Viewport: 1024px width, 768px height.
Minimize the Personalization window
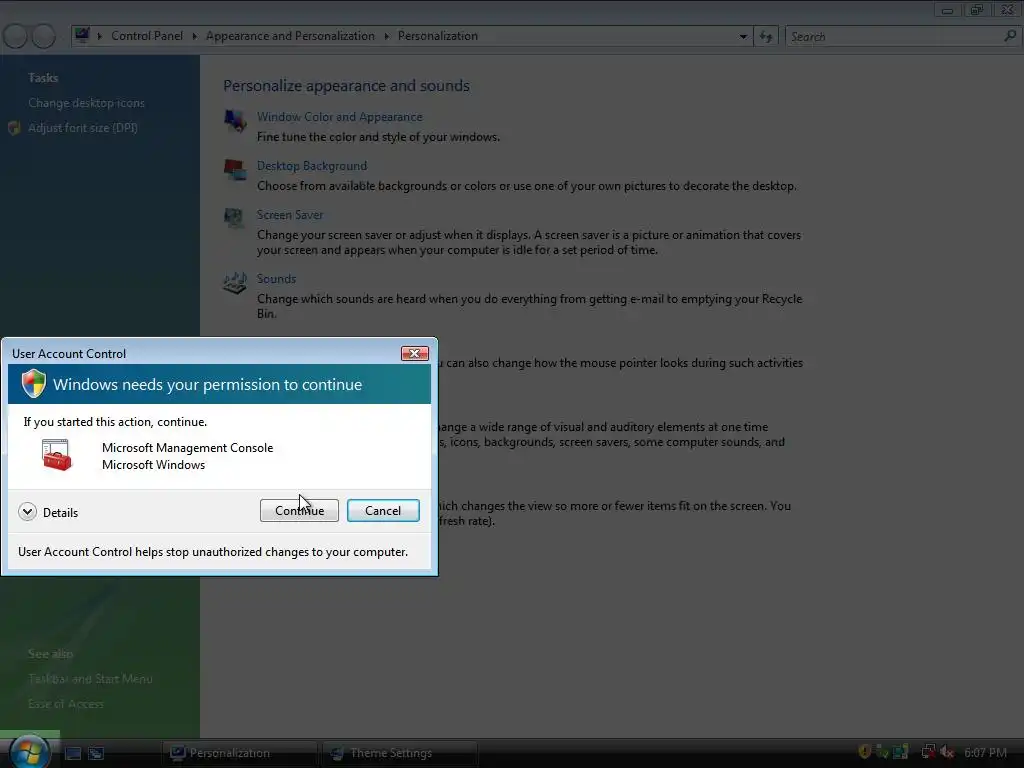point(948,10)
